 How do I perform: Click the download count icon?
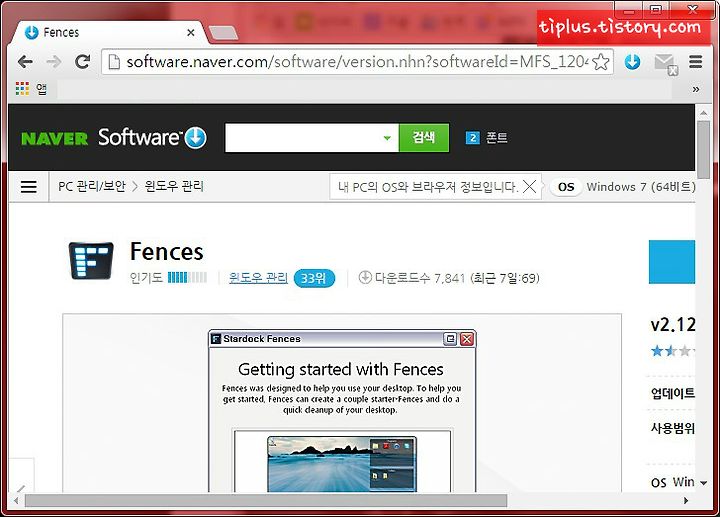pos(365,277)
